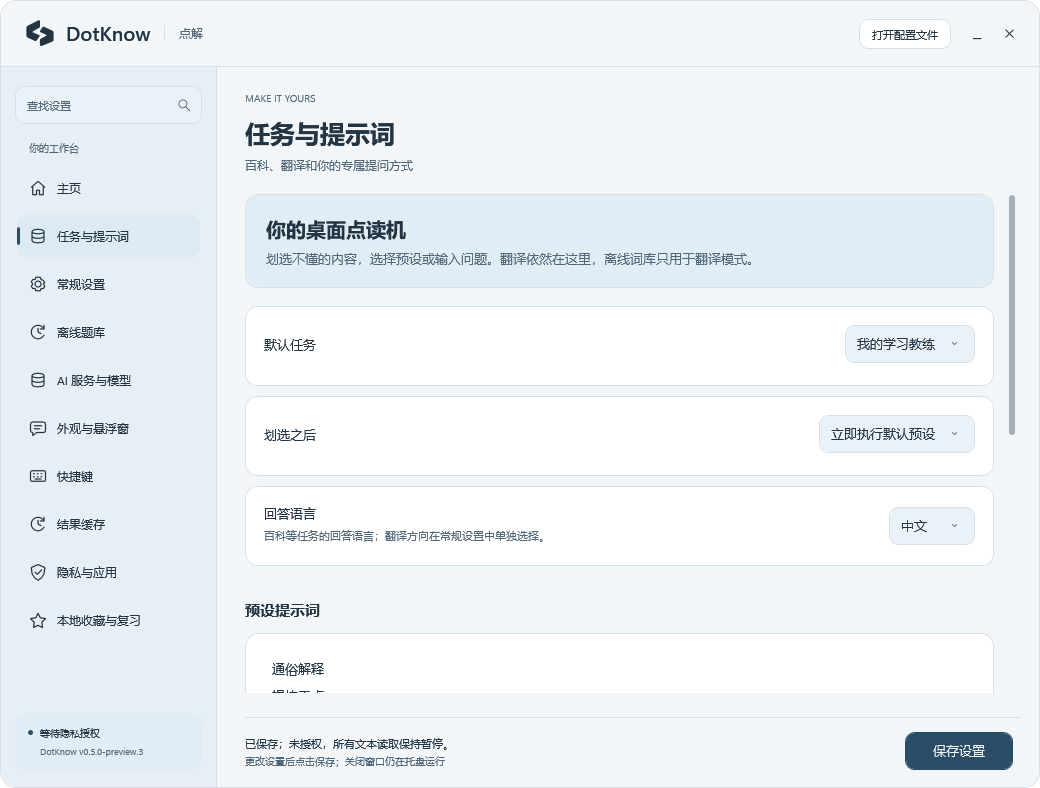Click DotKnow v0.5.0-preview.3 version text

pos(92,752)
